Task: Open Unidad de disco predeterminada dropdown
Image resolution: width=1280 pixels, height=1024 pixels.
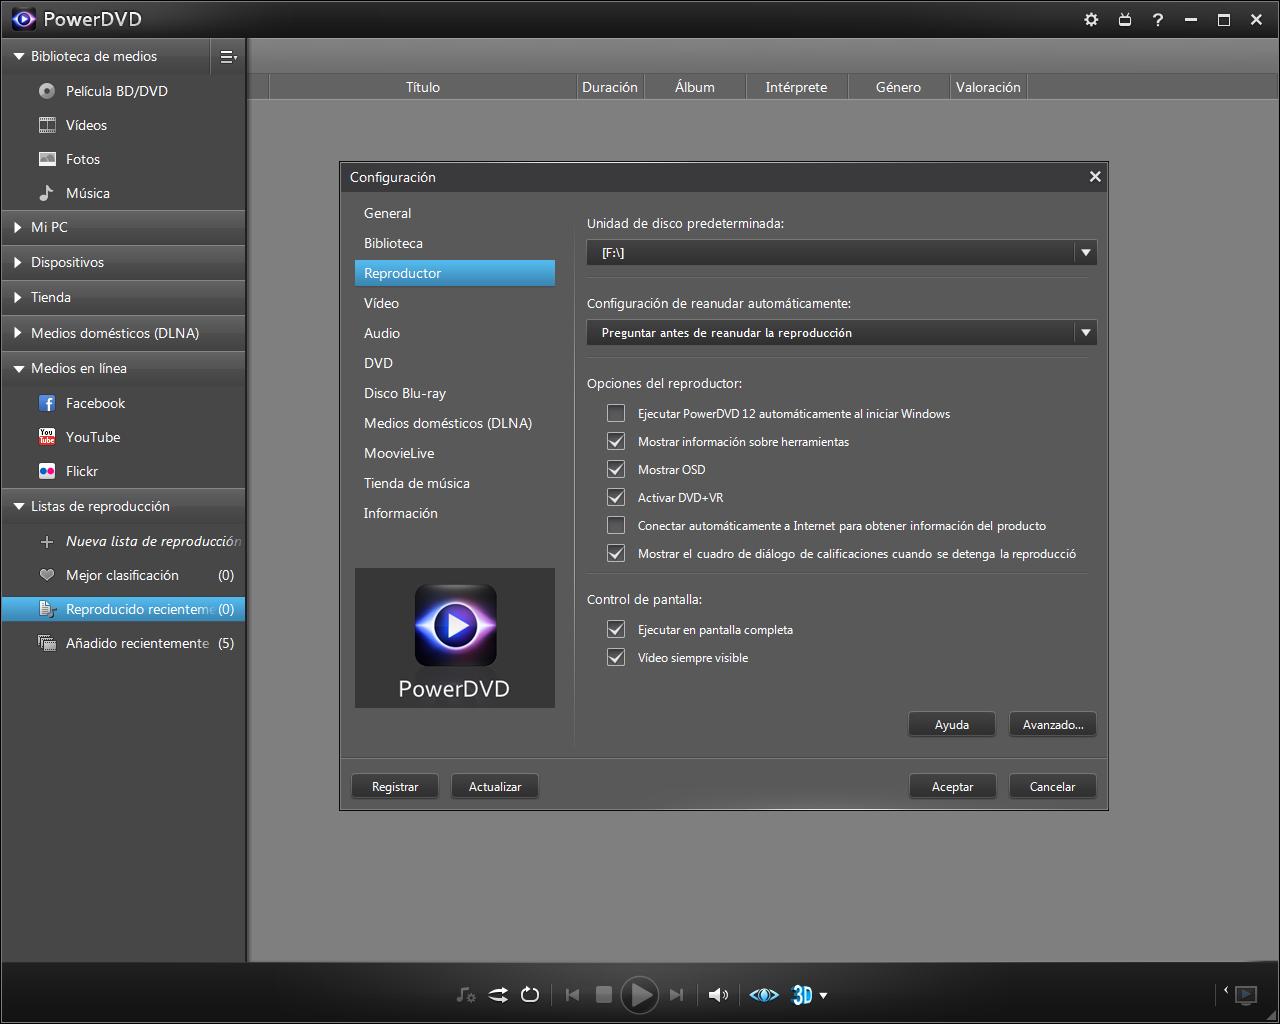Action: [841, 253]
